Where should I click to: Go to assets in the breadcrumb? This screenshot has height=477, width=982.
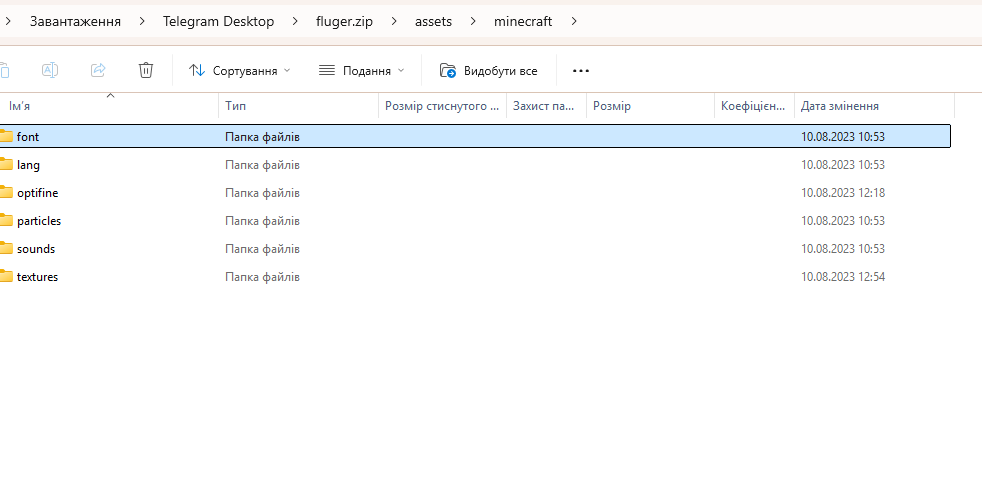[x=433, y=21]
